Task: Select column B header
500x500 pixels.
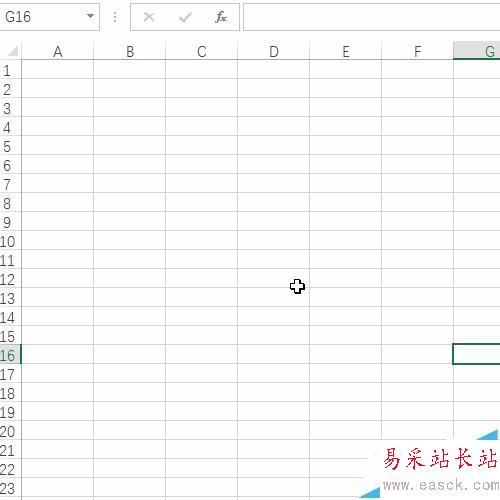Action: click(130, 51)
